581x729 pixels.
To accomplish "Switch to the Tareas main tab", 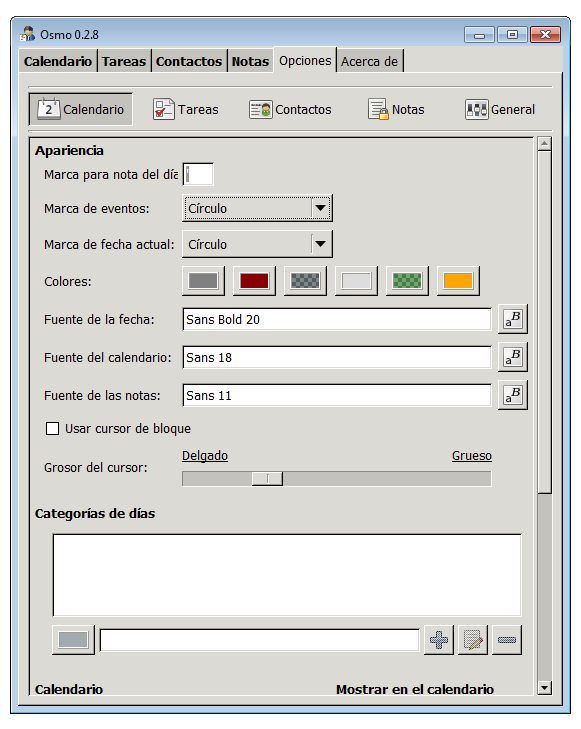I will 124,61.
